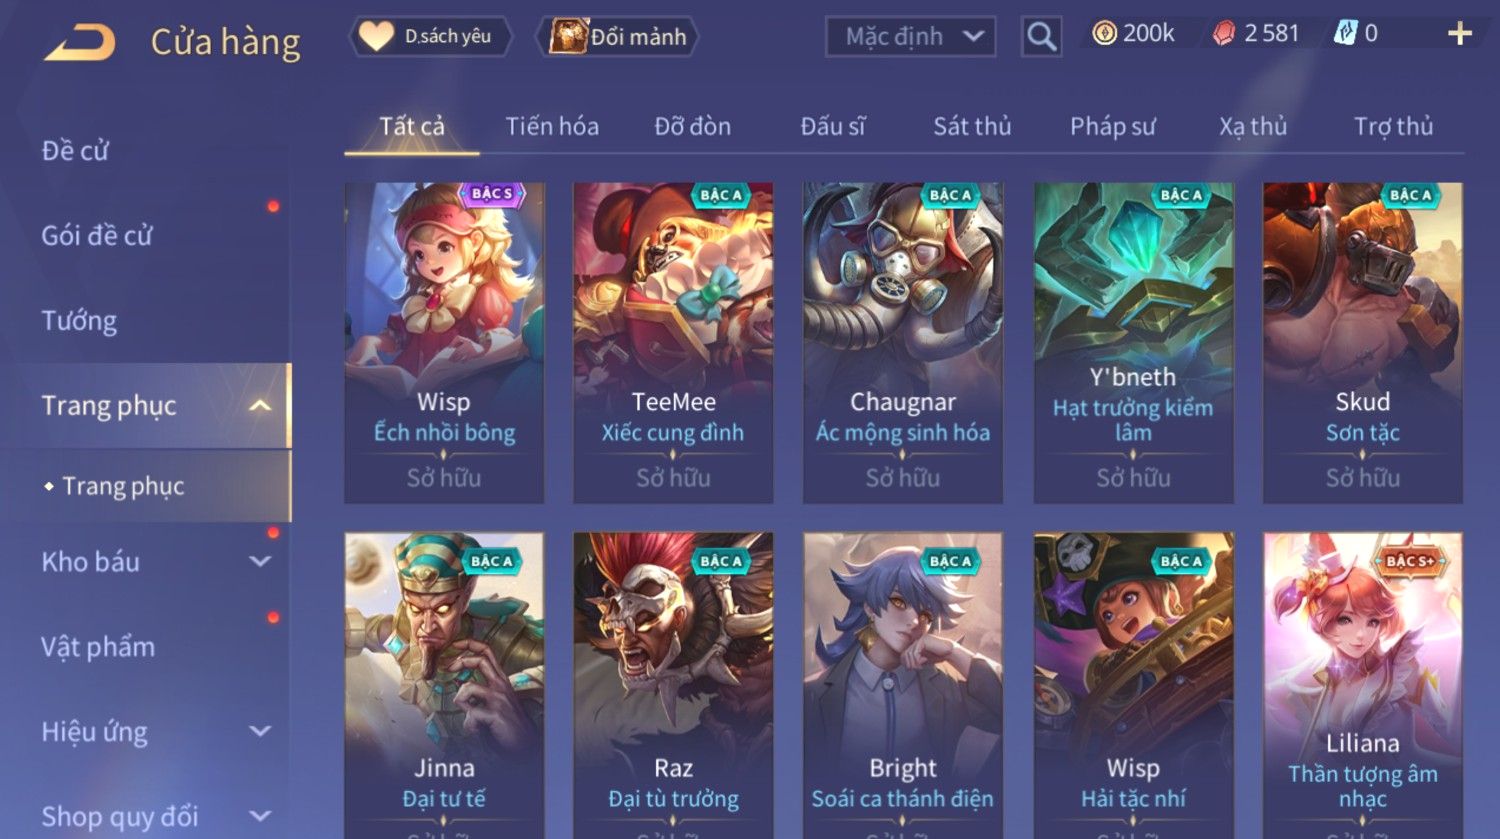Image resolution: width=1500 pixels, height=839 pixels.
Task: Expand the Hiệu ứng section
Action: (260, 732)
